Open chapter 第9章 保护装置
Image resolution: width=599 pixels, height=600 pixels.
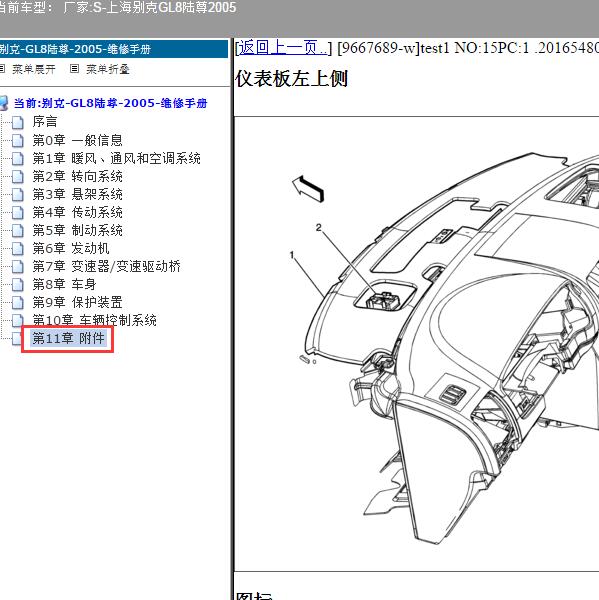click(77, 302)
